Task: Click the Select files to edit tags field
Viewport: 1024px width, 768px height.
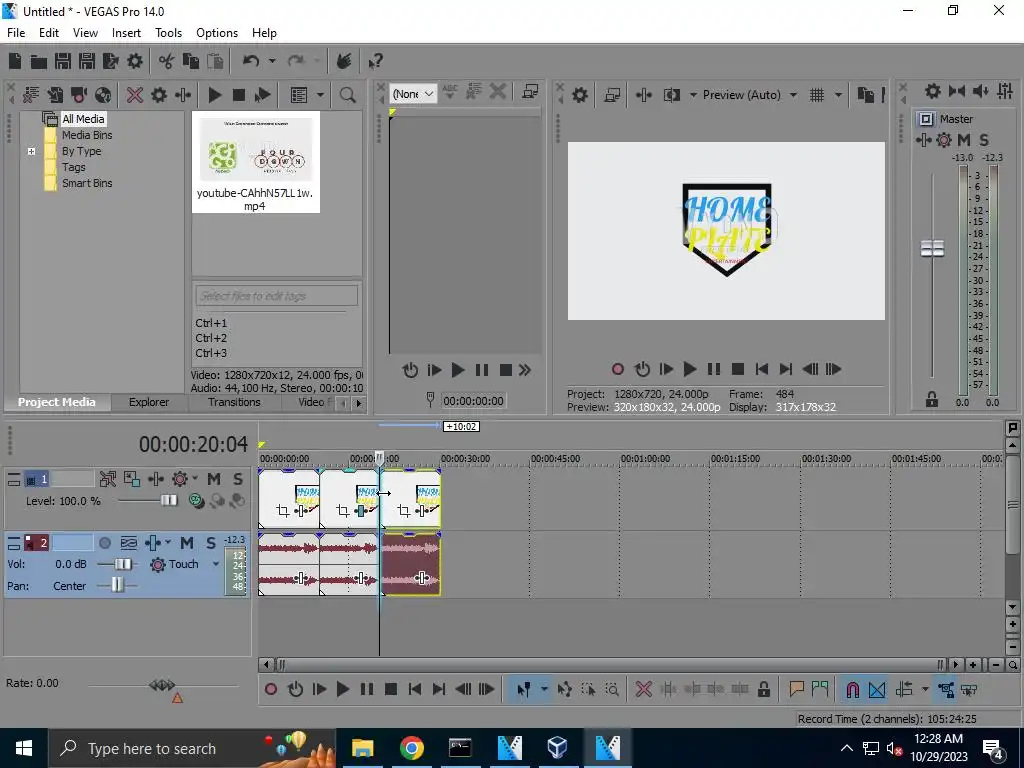Action: [x=276, y=296]
